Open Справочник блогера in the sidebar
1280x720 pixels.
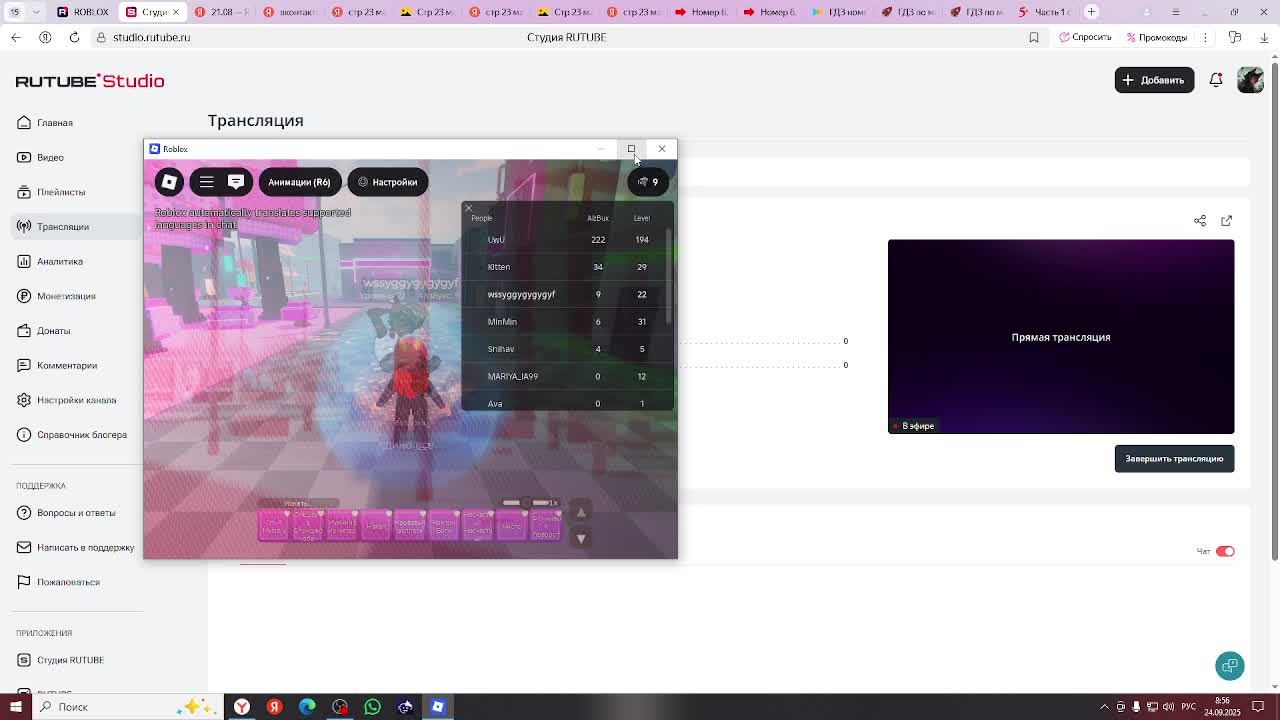click(x=82, y=435)
